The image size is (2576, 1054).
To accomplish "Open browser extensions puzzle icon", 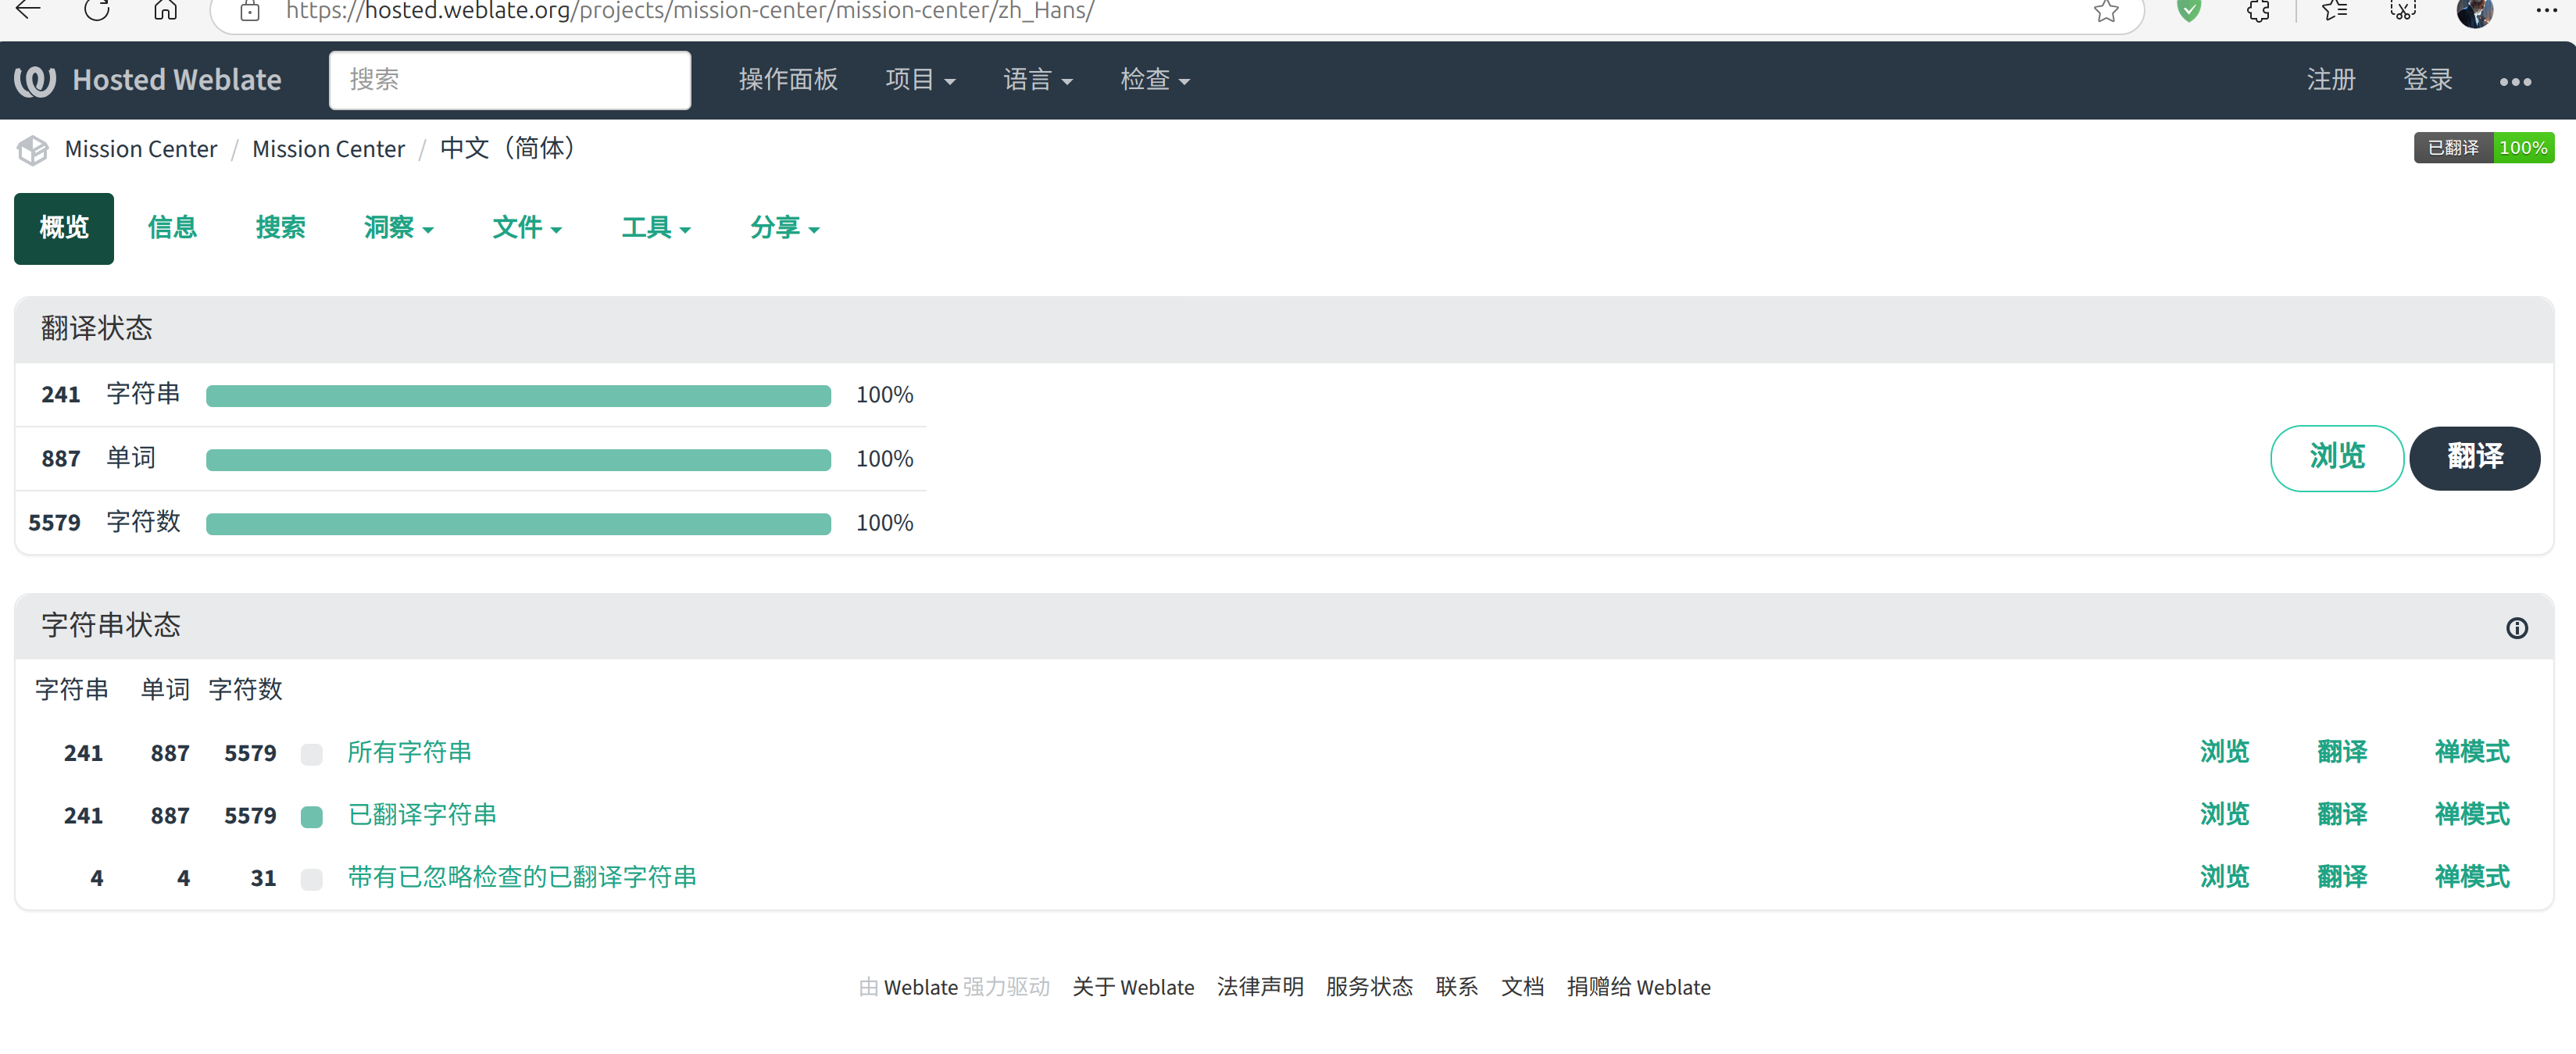I will pyautogui.click(x=2259, y=10).
